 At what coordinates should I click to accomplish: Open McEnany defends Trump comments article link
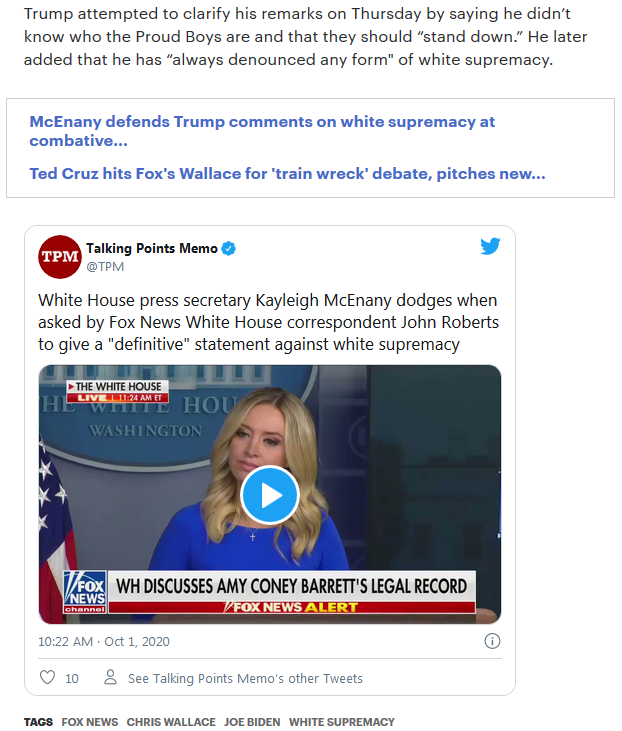pos(262,131)
